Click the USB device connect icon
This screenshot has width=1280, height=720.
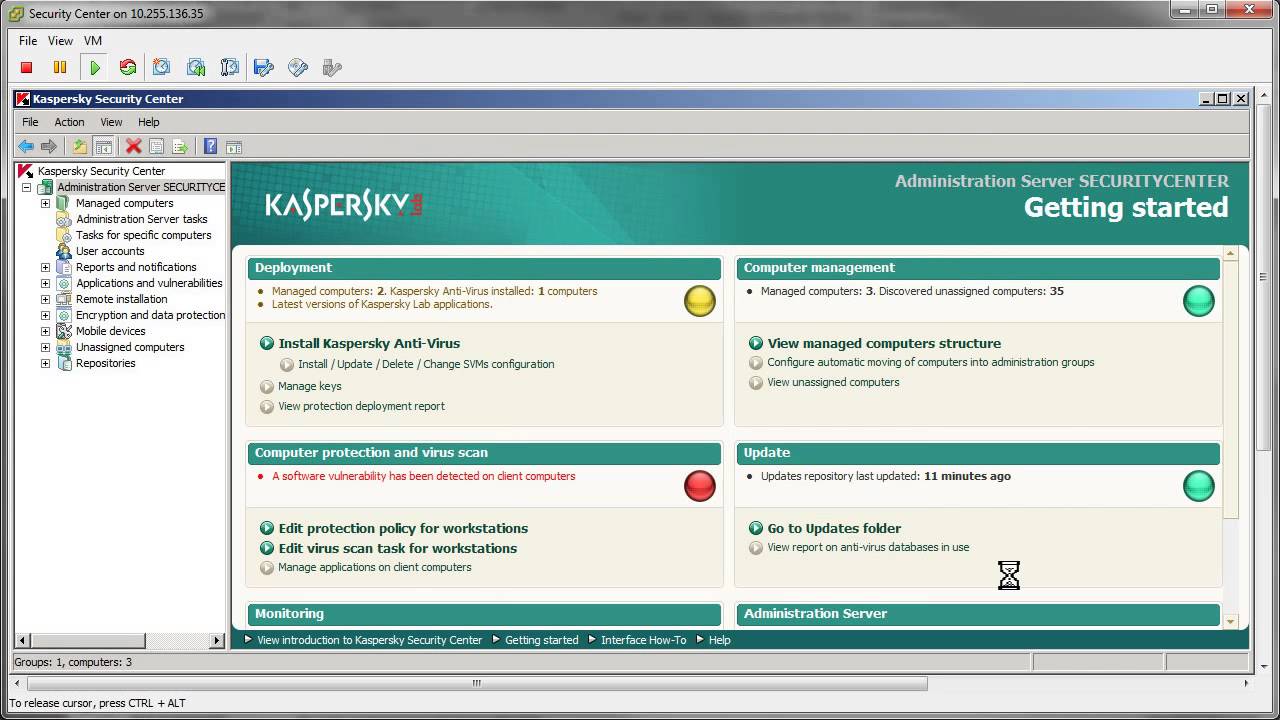pos(332,67)
